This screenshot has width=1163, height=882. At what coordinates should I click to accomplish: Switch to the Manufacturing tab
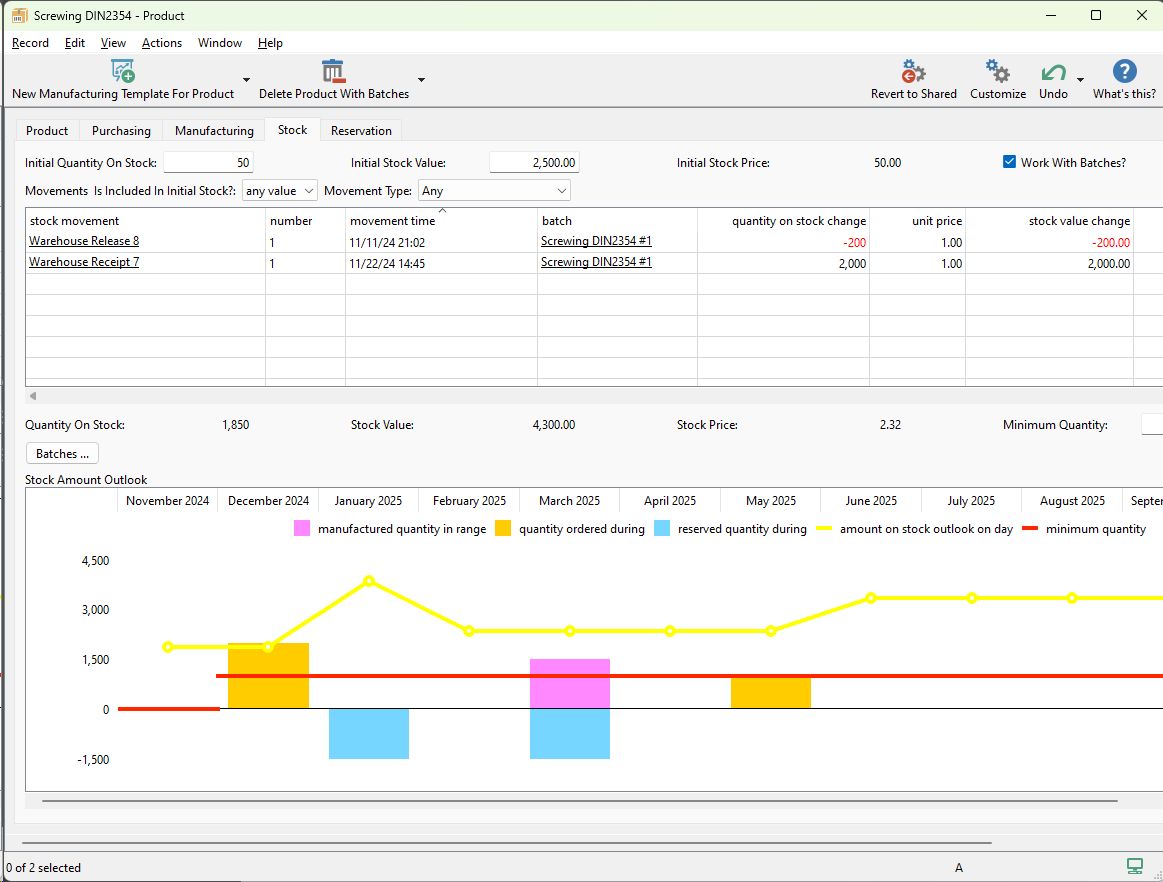pos(214,130)
